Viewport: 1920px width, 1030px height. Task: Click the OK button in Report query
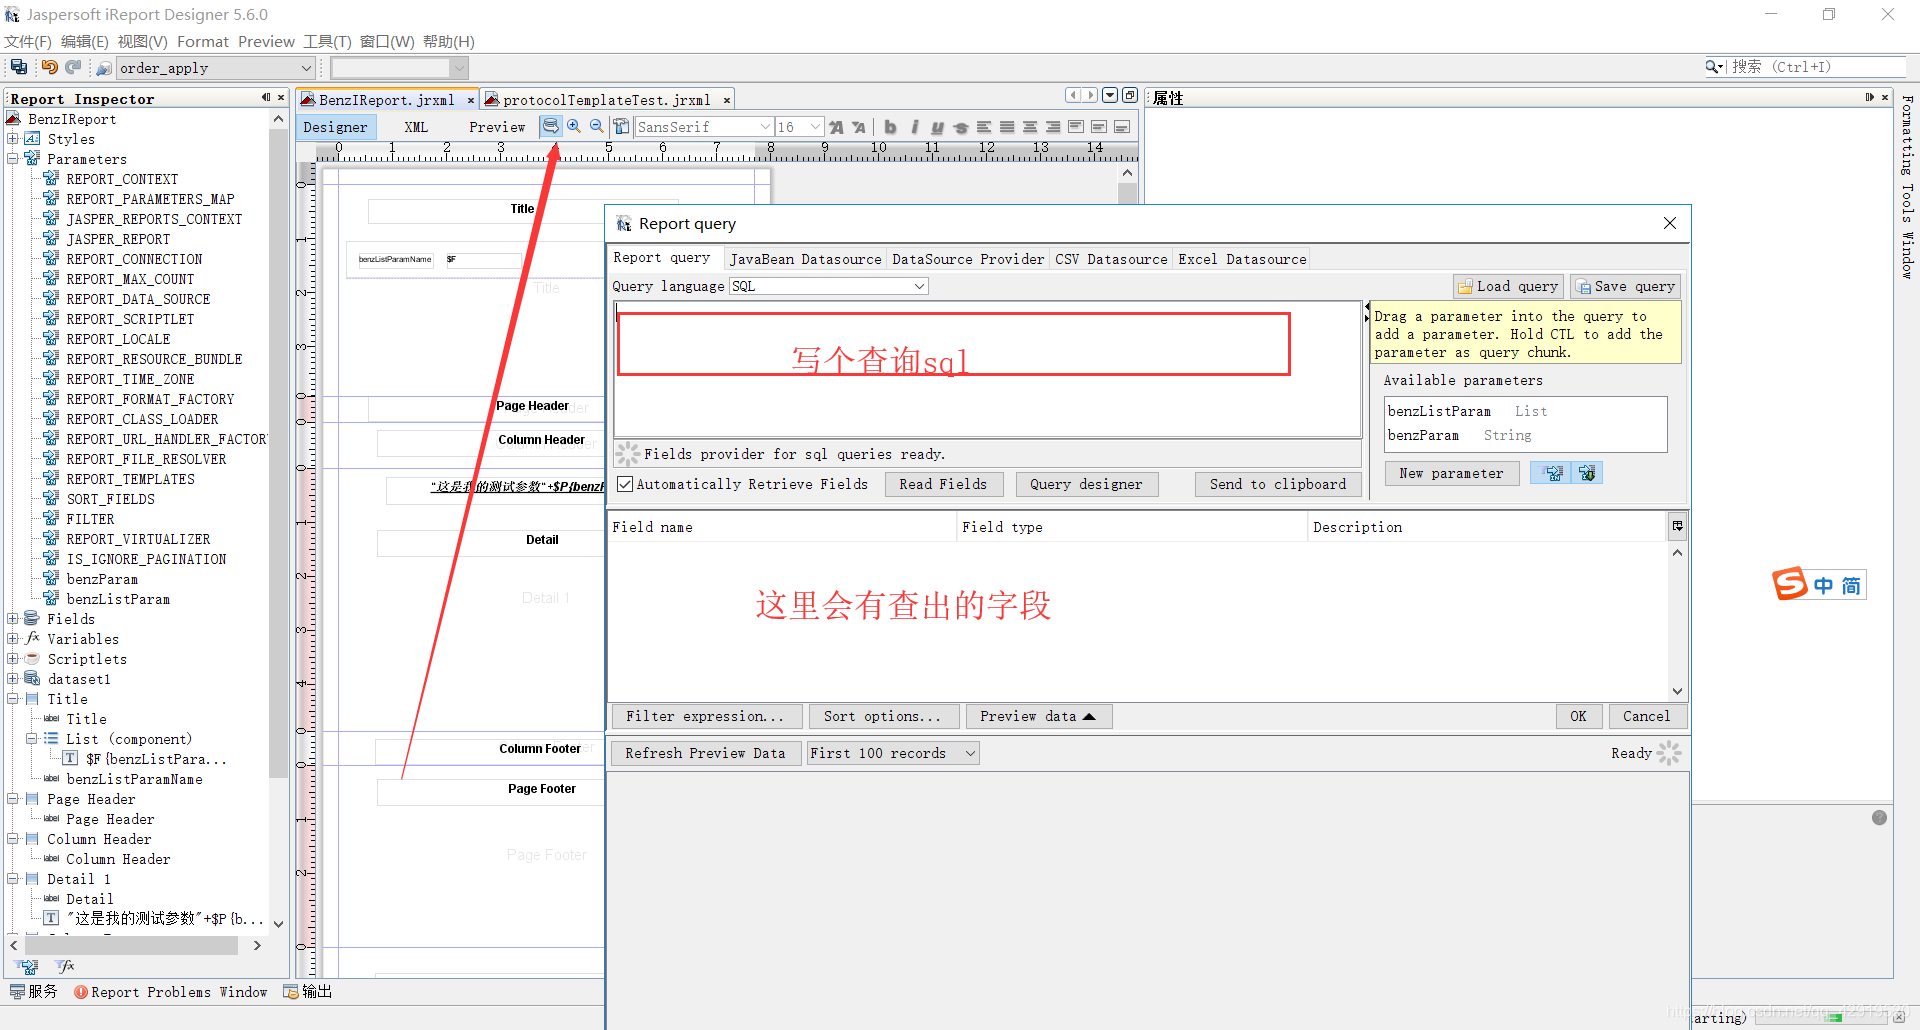1578,716
